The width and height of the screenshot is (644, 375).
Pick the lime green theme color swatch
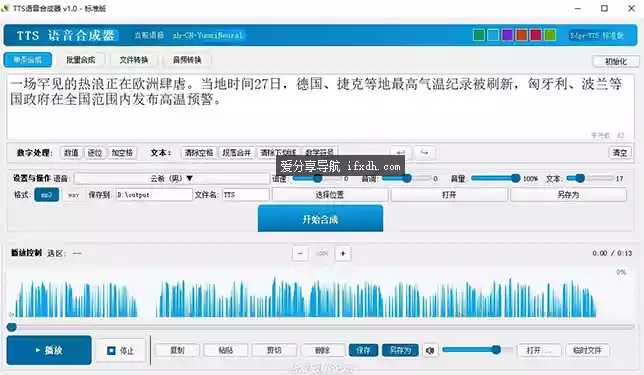pos(550,35)
